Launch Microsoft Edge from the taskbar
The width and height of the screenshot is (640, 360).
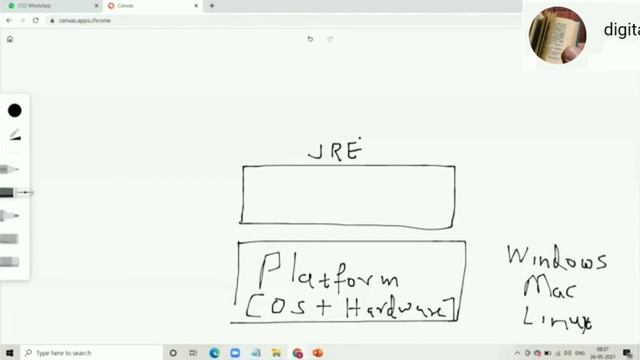point(214,353)
